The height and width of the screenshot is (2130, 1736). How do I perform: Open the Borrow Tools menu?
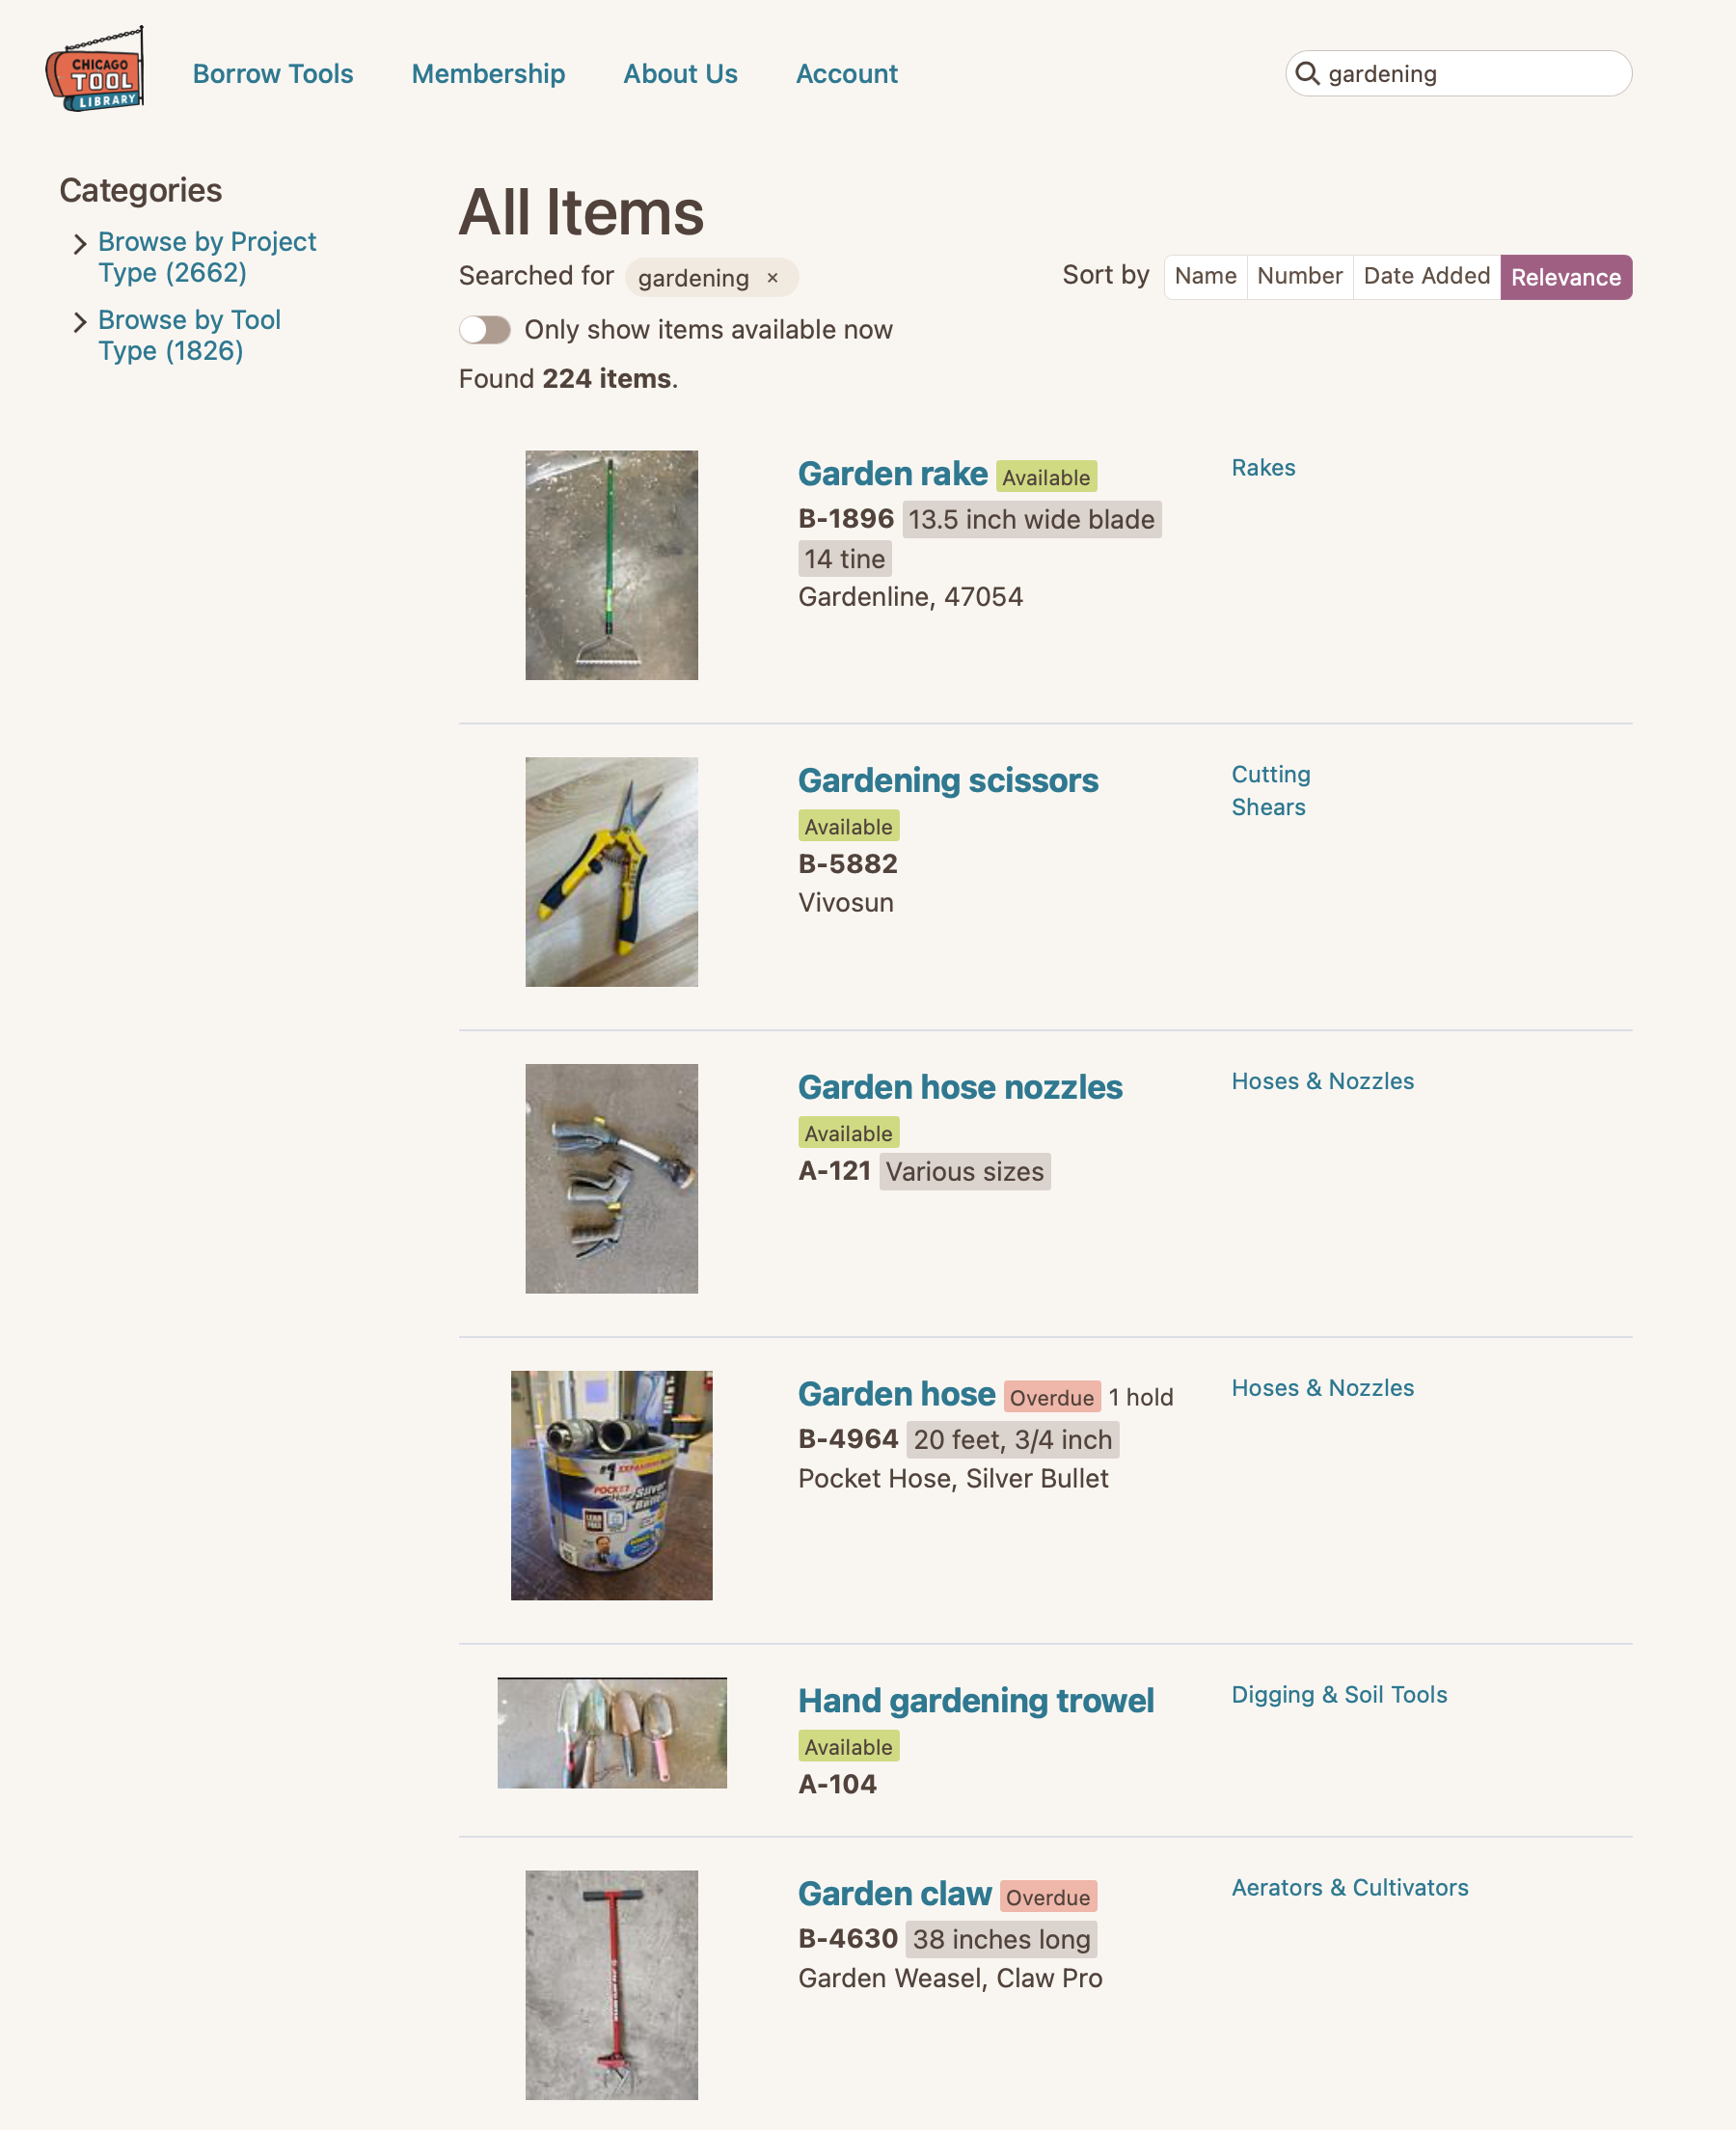point(273,74)
